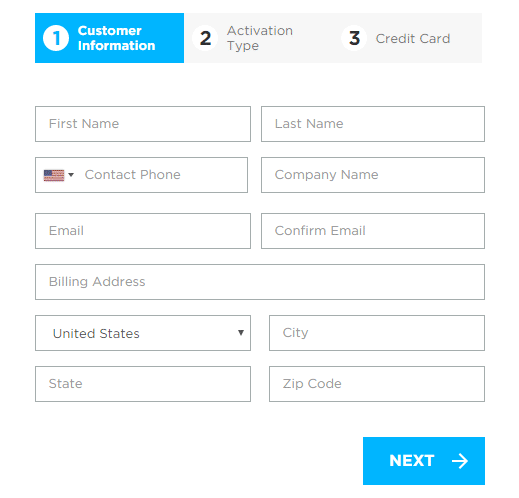This screenshot has height=498, width=519.
Task: Click the Email input box
Action: 143,231
